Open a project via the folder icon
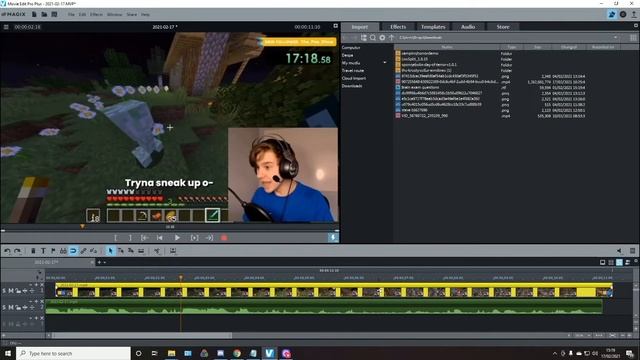This screenshot has height=360, width=640. pos(44,14)
